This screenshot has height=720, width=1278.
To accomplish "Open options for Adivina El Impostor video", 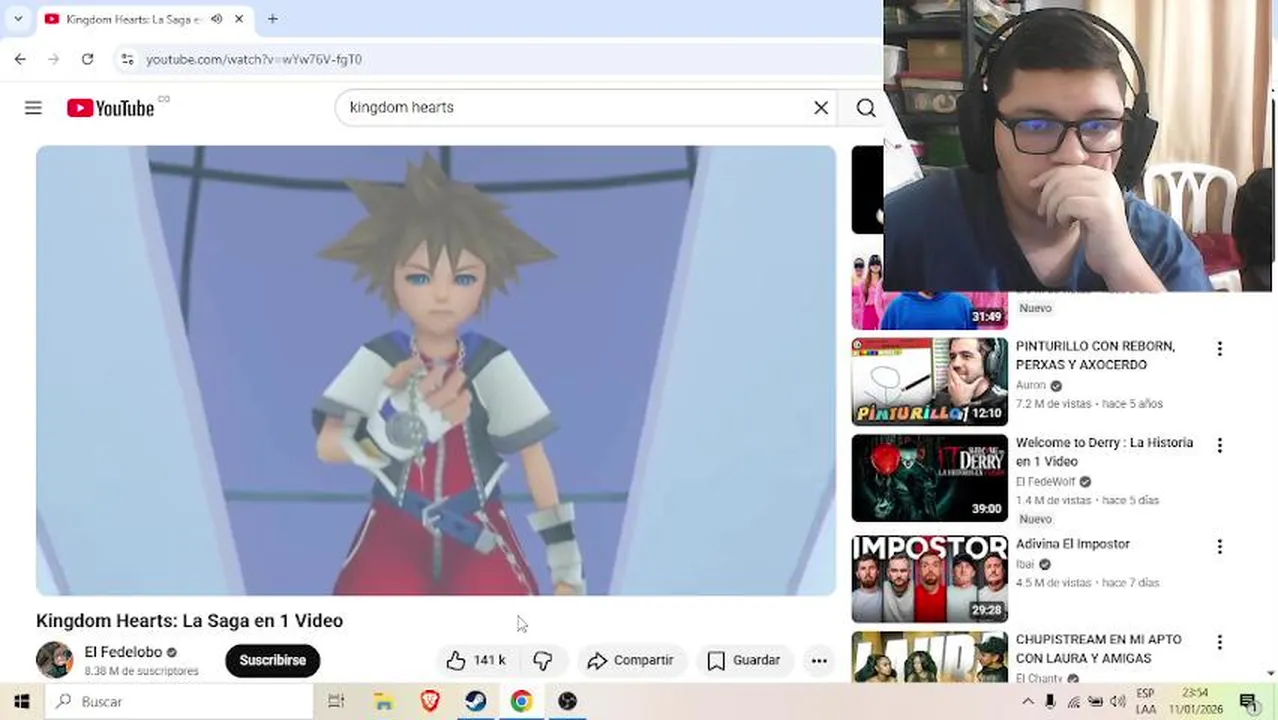I will pyautogui.click(x=1219, y=547).
